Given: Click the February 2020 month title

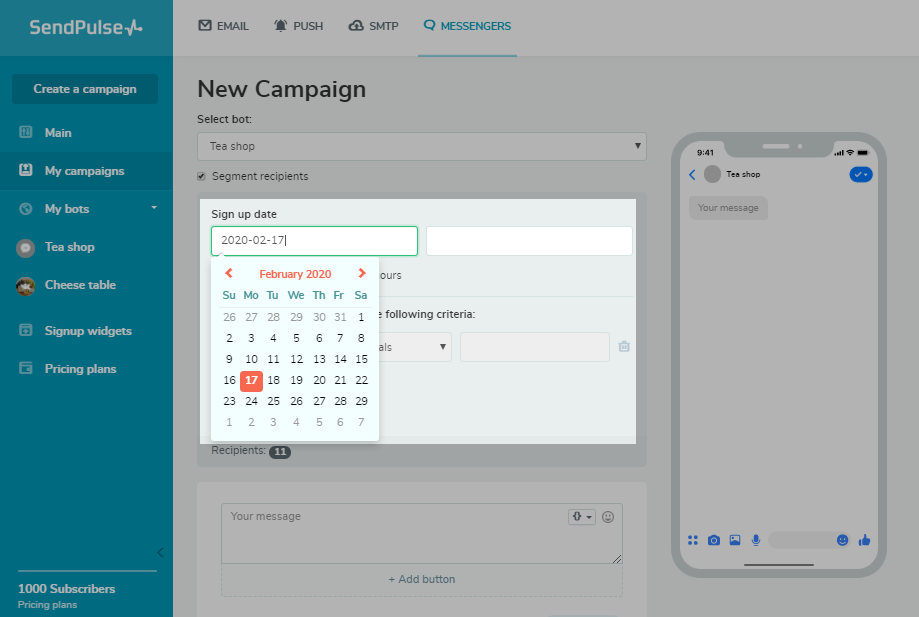Looking at the screenshot, I should click(x=295, y=274).
